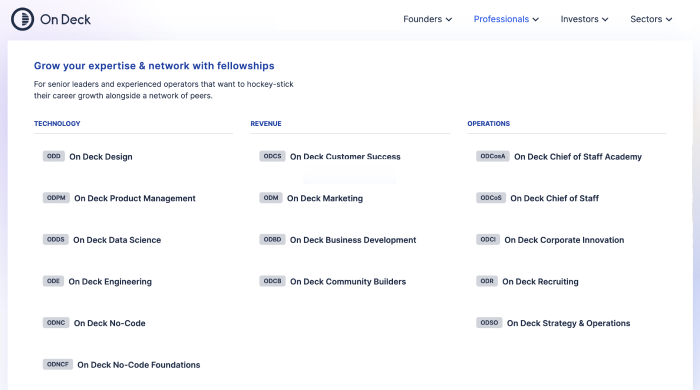Viewport: 700px width, 390px height.
Task: Click the ODSO badge icon
Action: [489, 323]
